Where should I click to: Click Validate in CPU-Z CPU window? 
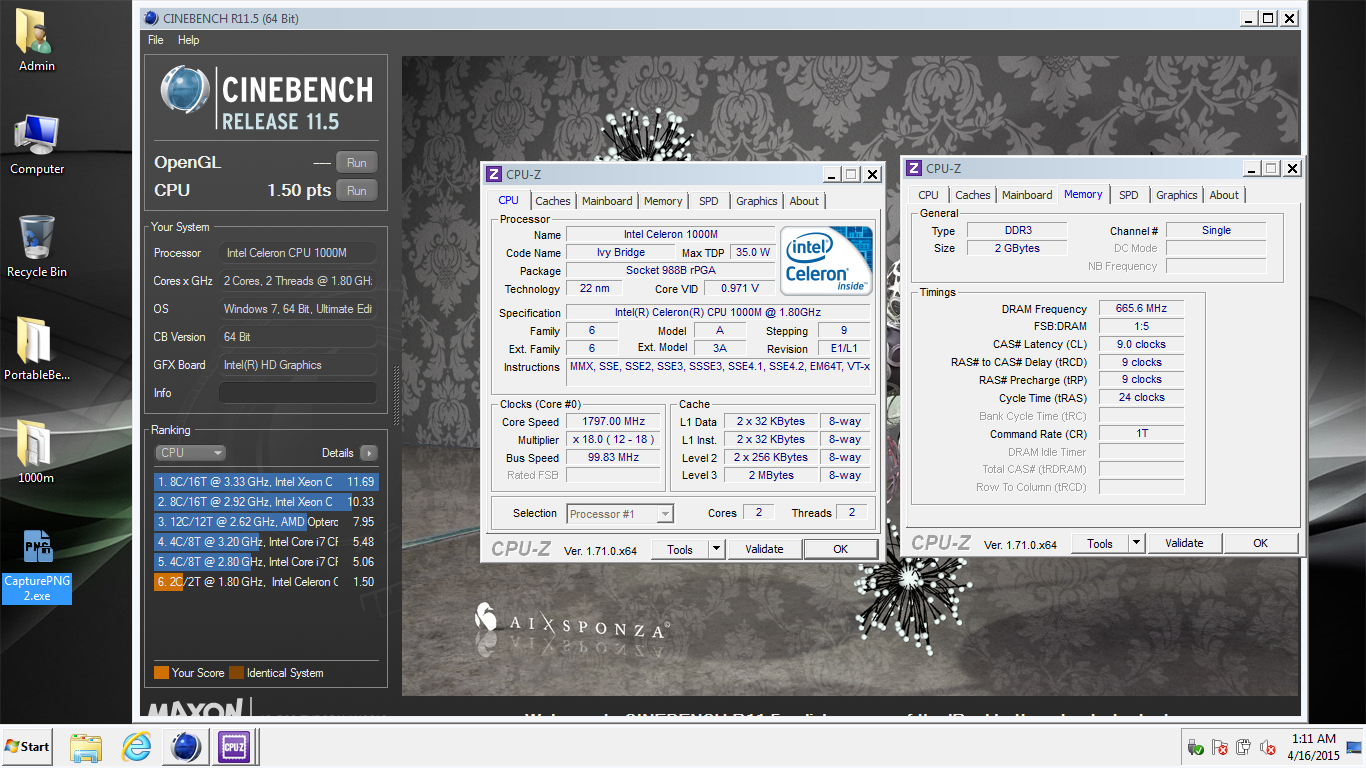(x=764, y=549)
